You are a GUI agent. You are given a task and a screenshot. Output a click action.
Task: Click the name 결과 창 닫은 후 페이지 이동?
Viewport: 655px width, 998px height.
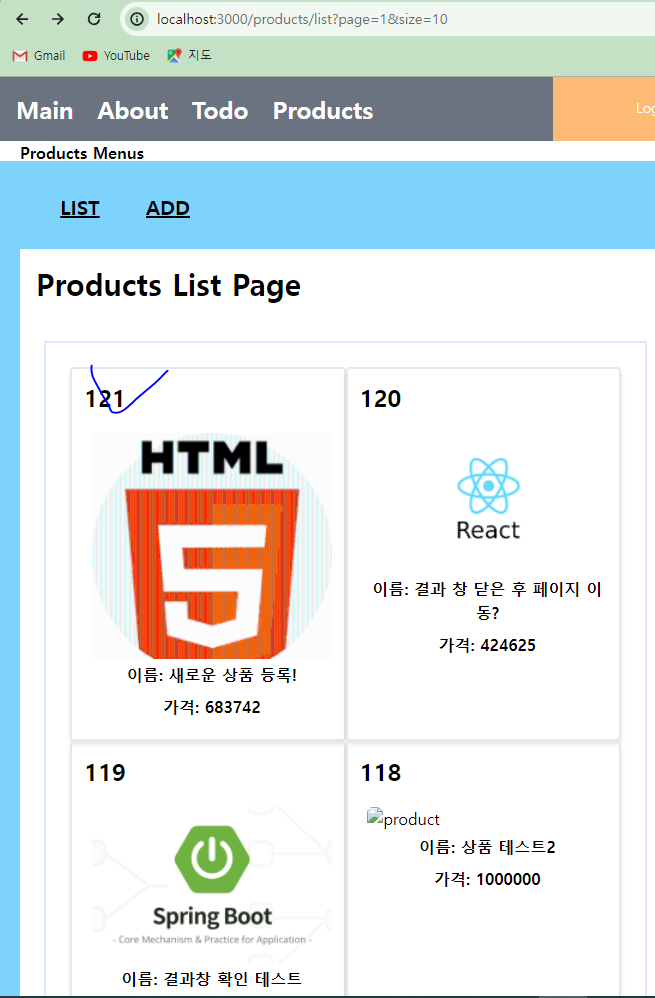coord(488,601)
